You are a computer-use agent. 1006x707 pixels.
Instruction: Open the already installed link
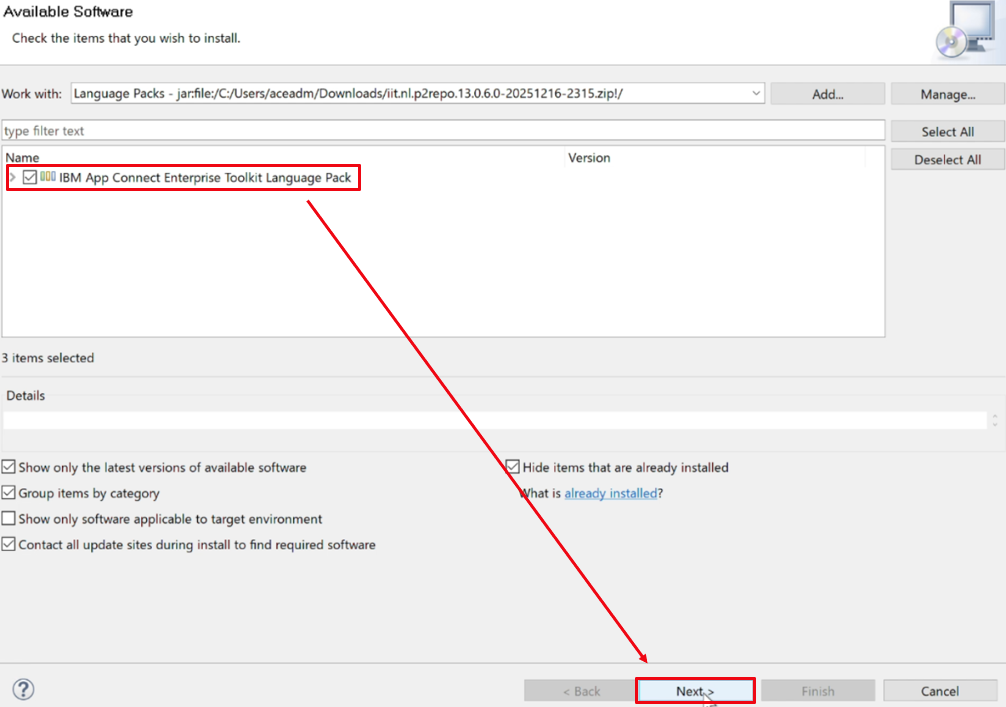click(x=611, y=493)
